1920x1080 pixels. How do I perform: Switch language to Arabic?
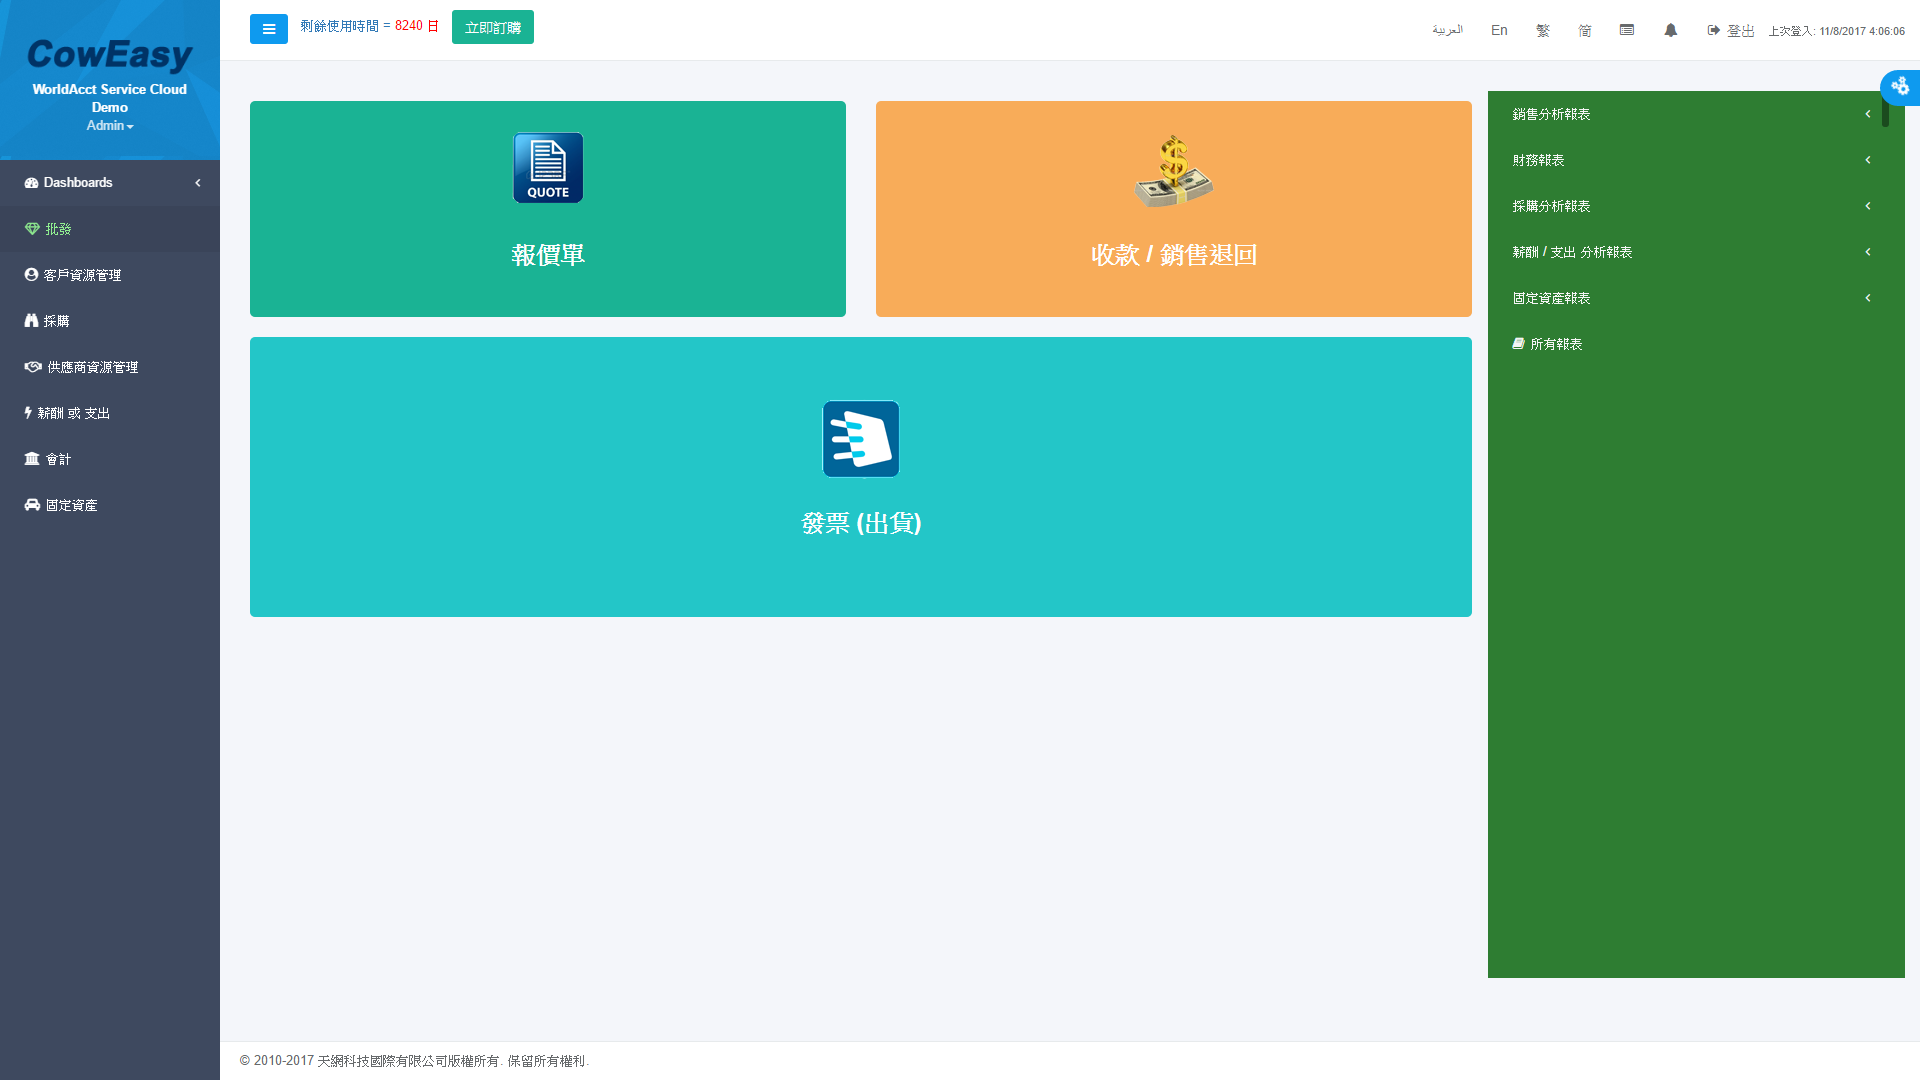click(1447, 30)
